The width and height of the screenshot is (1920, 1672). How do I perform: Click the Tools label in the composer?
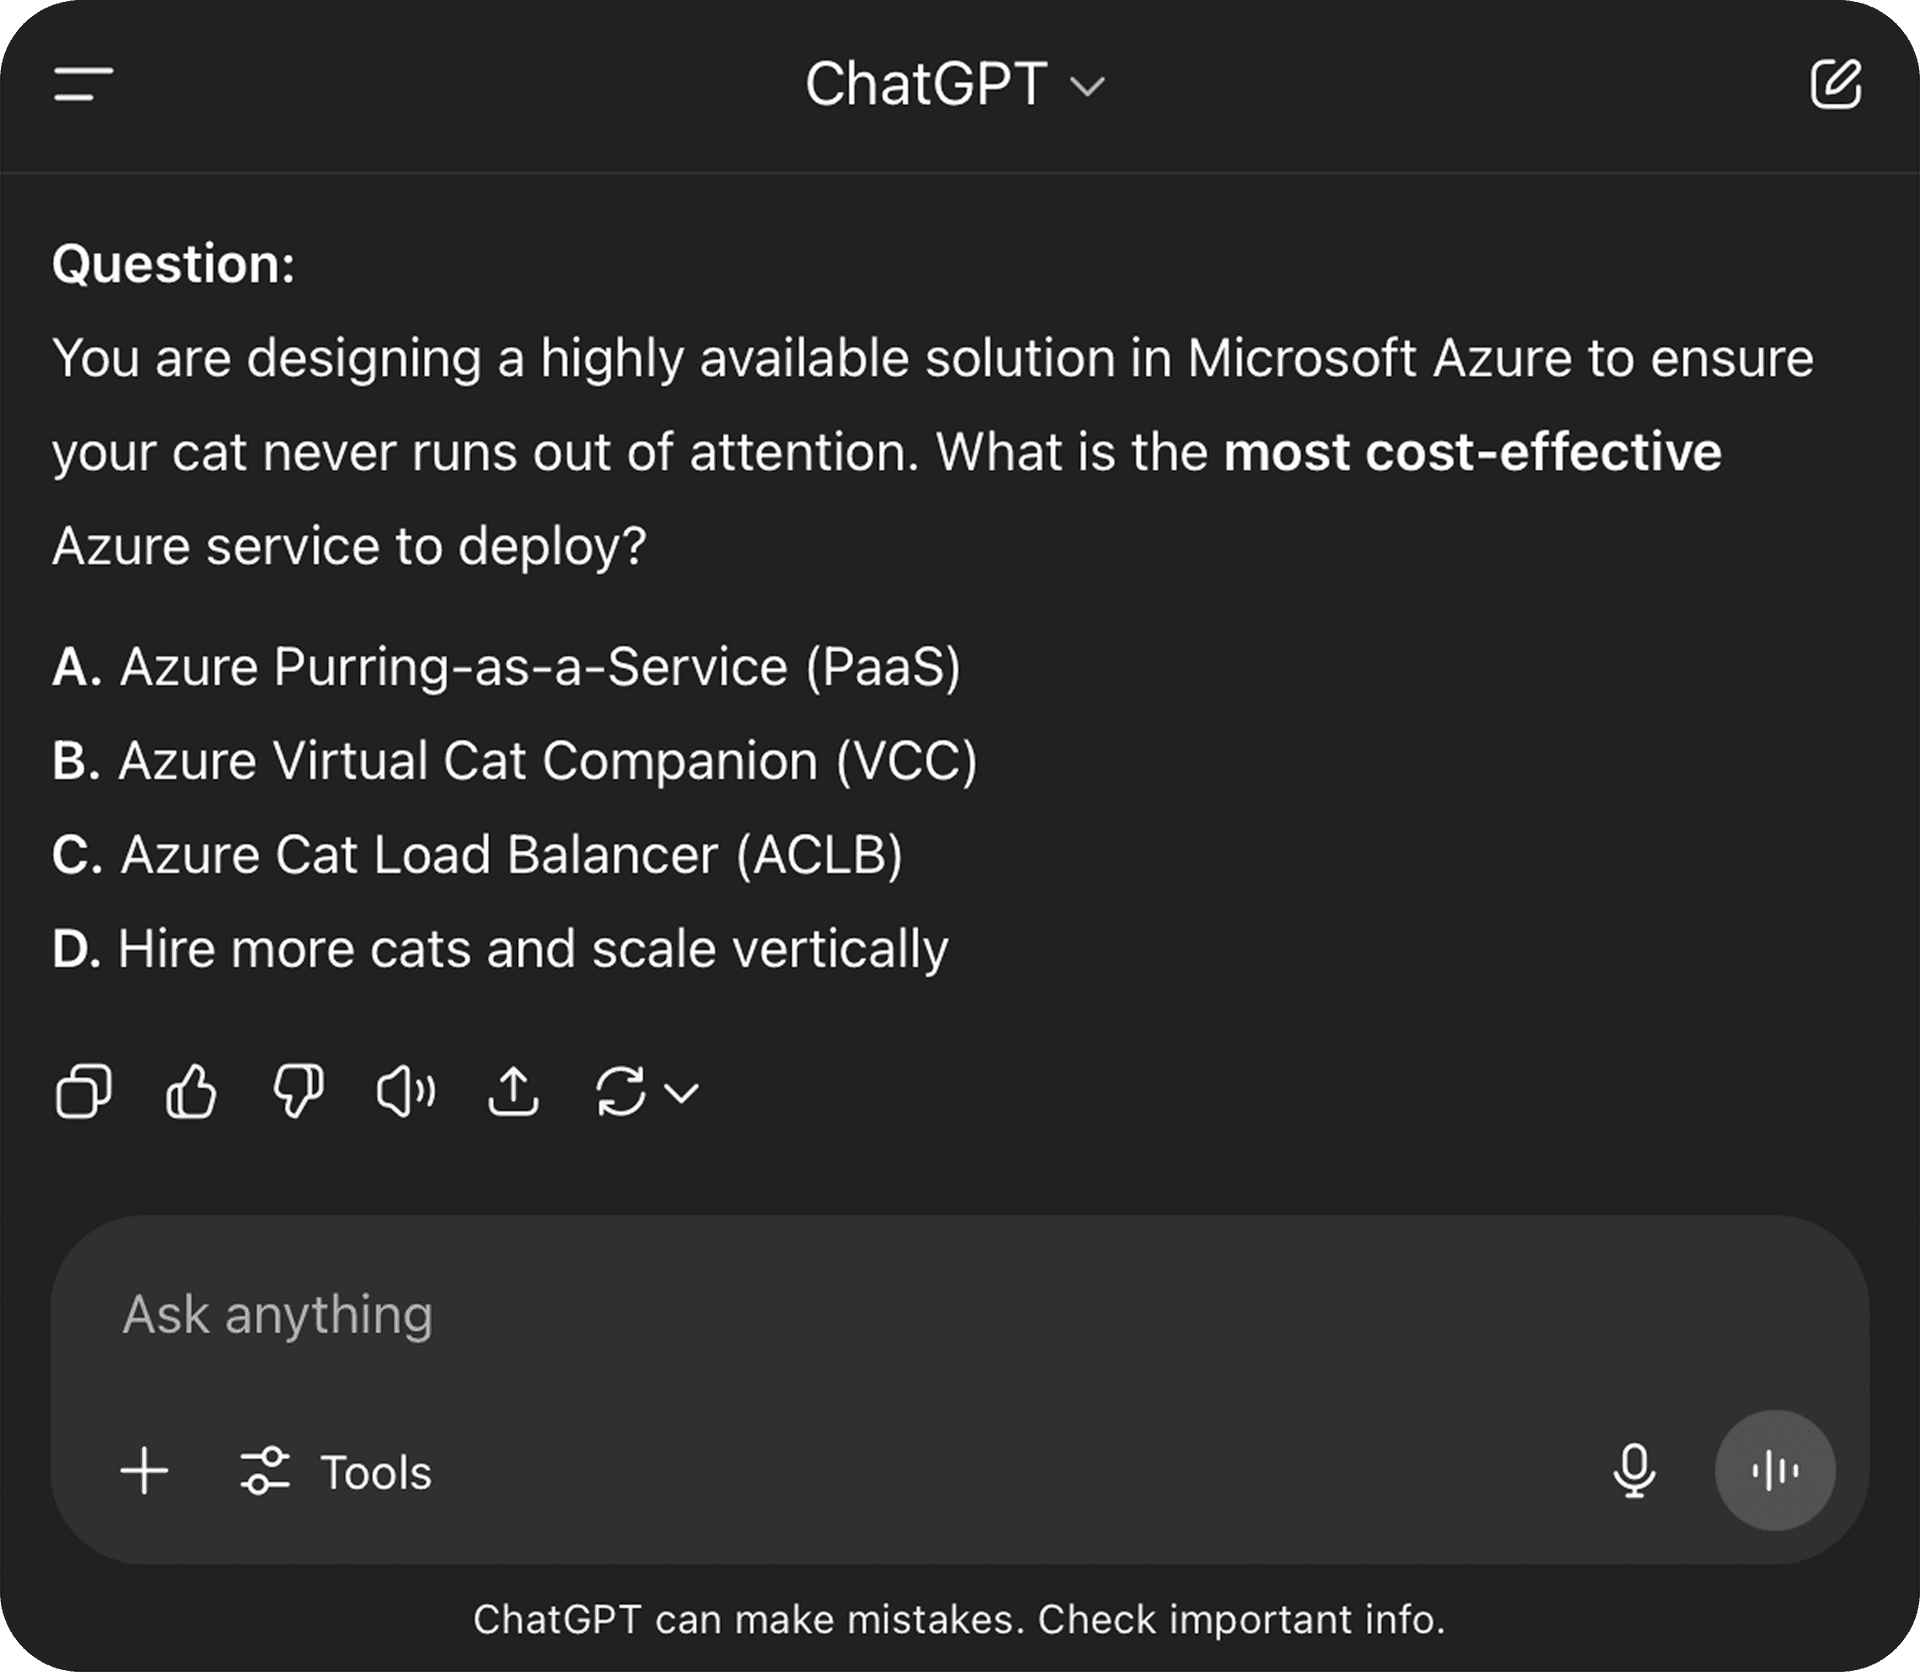(x=374, y=1470)
